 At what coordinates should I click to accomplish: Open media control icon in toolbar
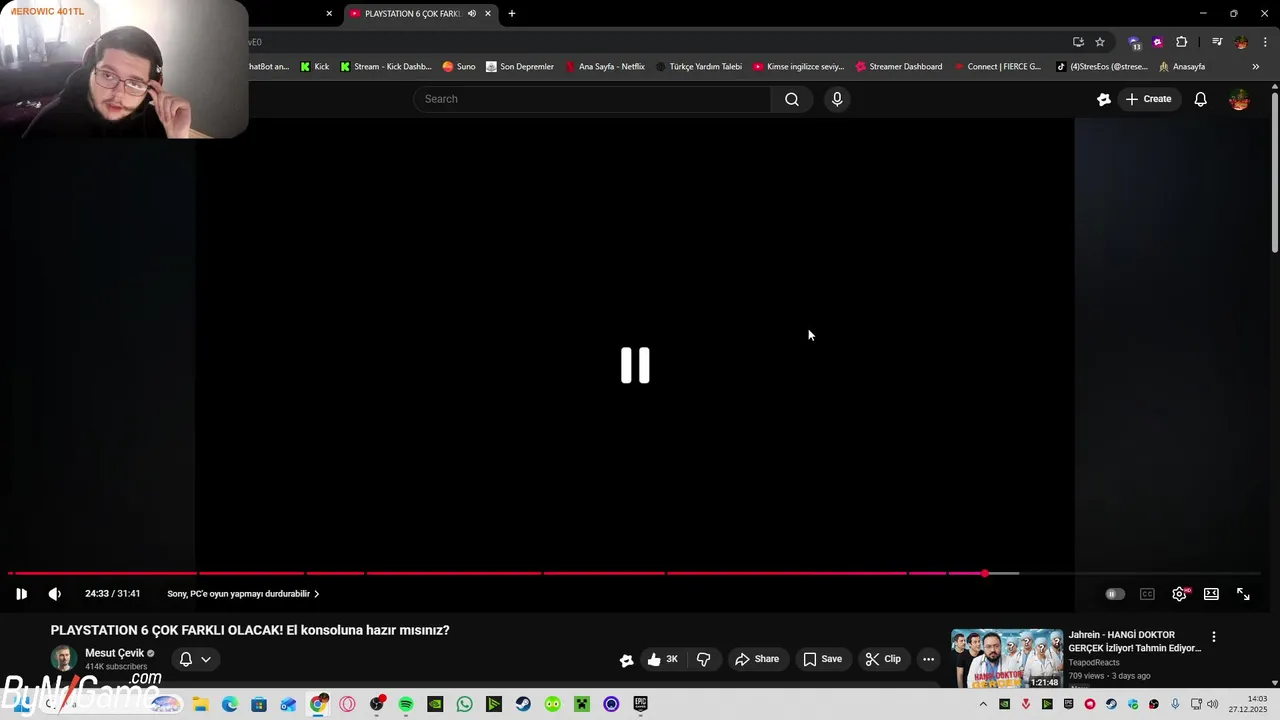pyautogui.click(x=1217, y=42)
